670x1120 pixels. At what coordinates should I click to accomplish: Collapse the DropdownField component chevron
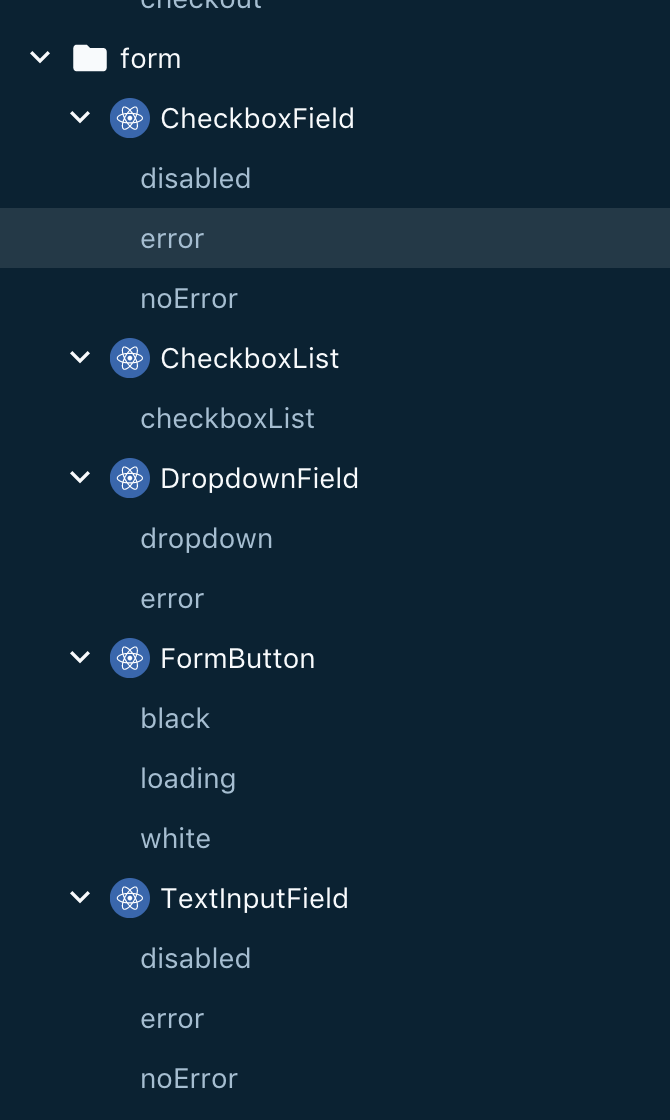tap(80, 478)
